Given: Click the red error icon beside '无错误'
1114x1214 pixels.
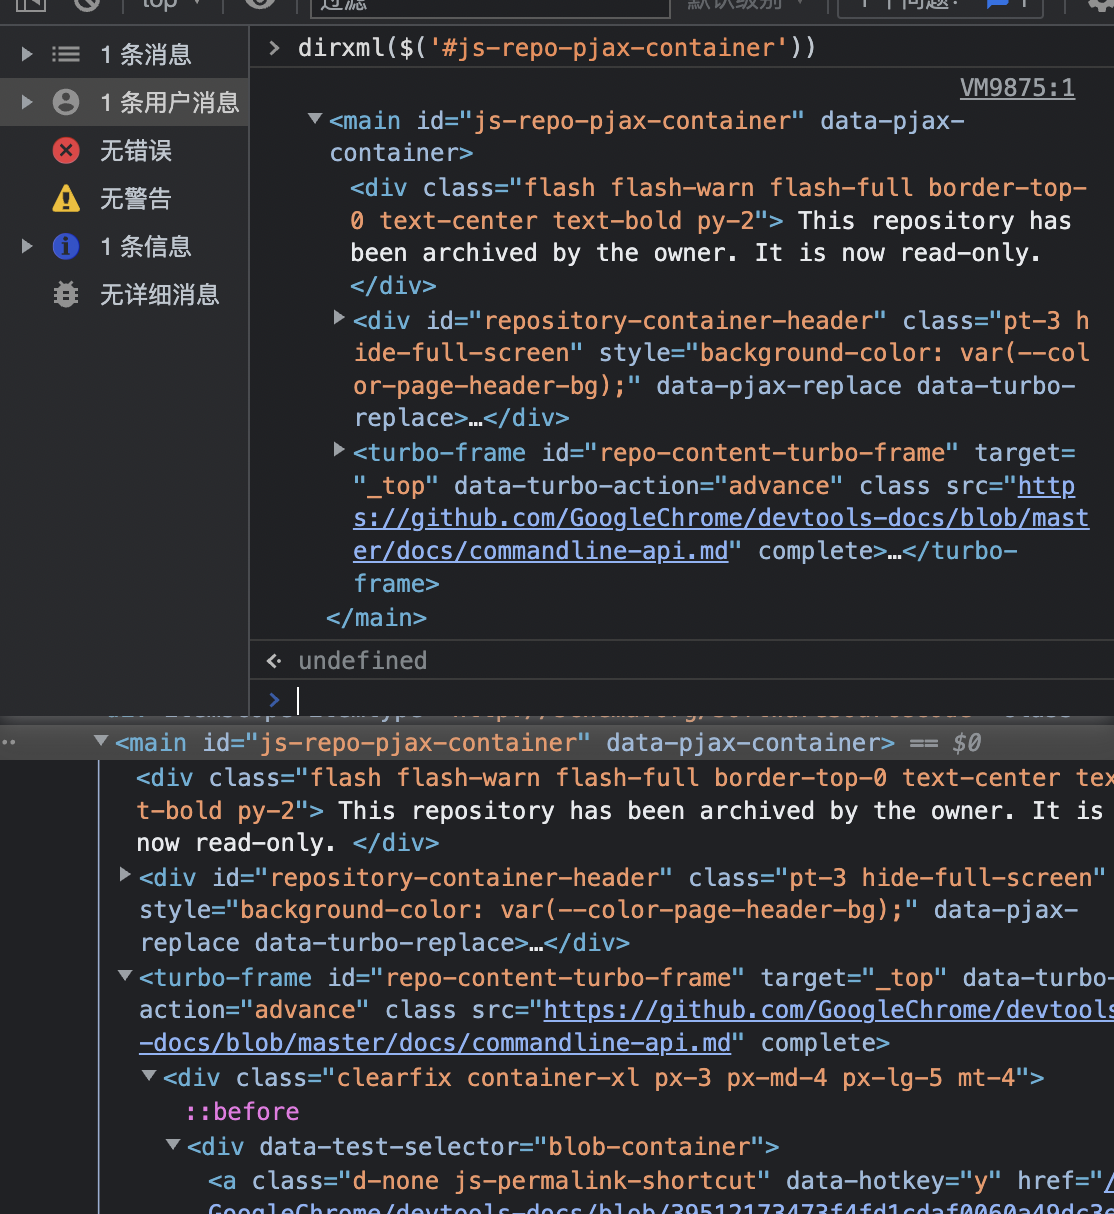Looking at the screenshot, I should click(x=66, y=150).
